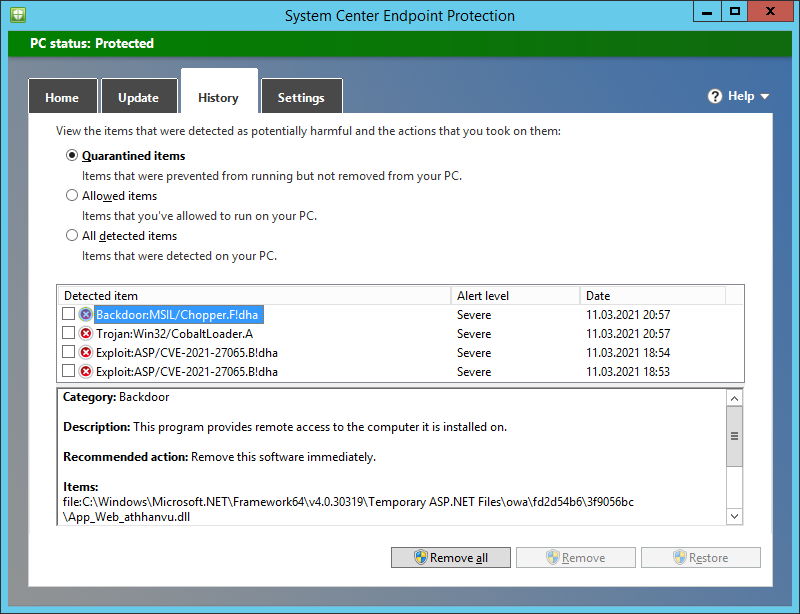Click the red threat icon on the 18:53 Exploit row
The image size is (800, 614).
(x=86, y=372)
